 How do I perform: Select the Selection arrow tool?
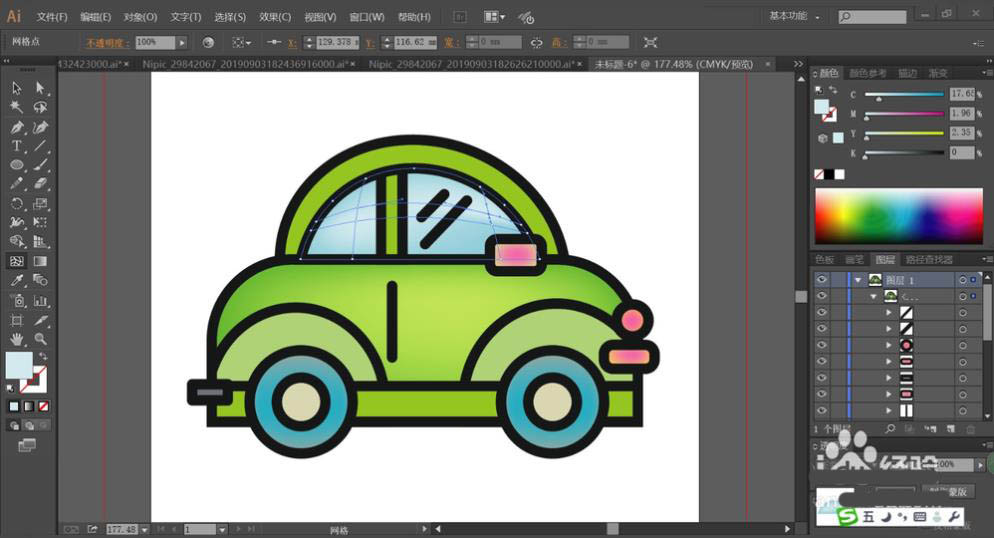(x=17, y=88)
